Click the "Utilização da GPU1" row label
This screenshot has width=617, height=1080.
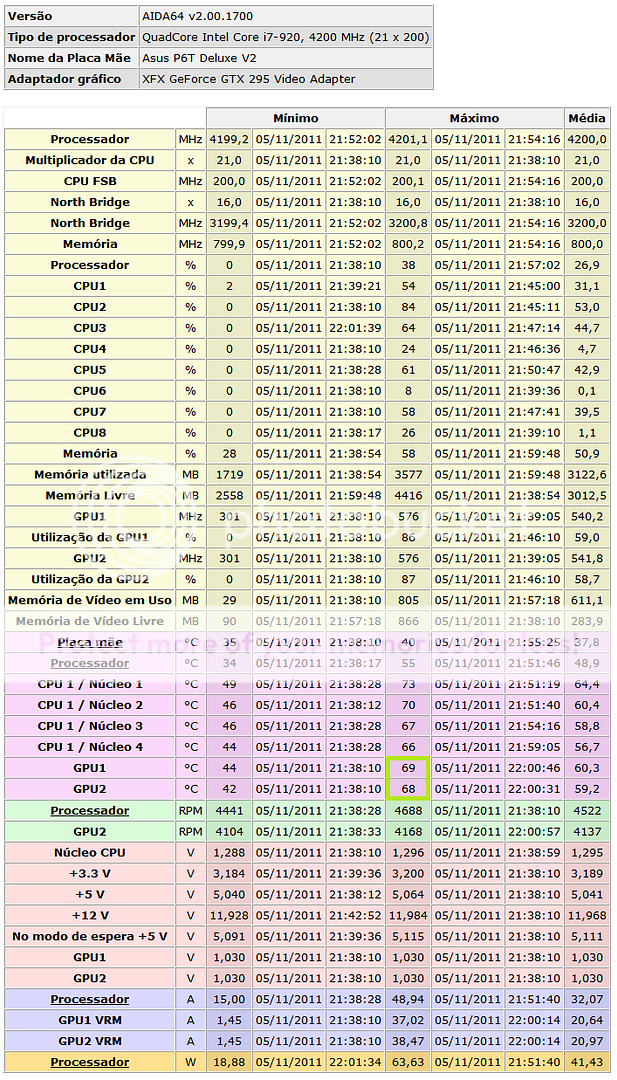click(x=89, y=538)
